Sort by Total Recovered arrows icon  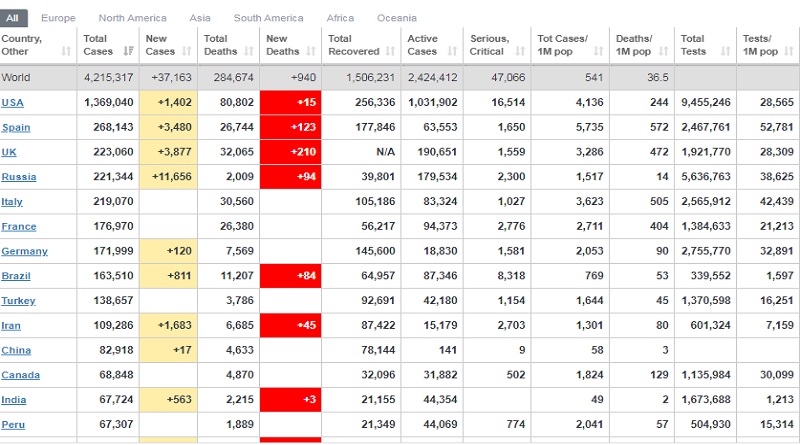tap(391, 51)
